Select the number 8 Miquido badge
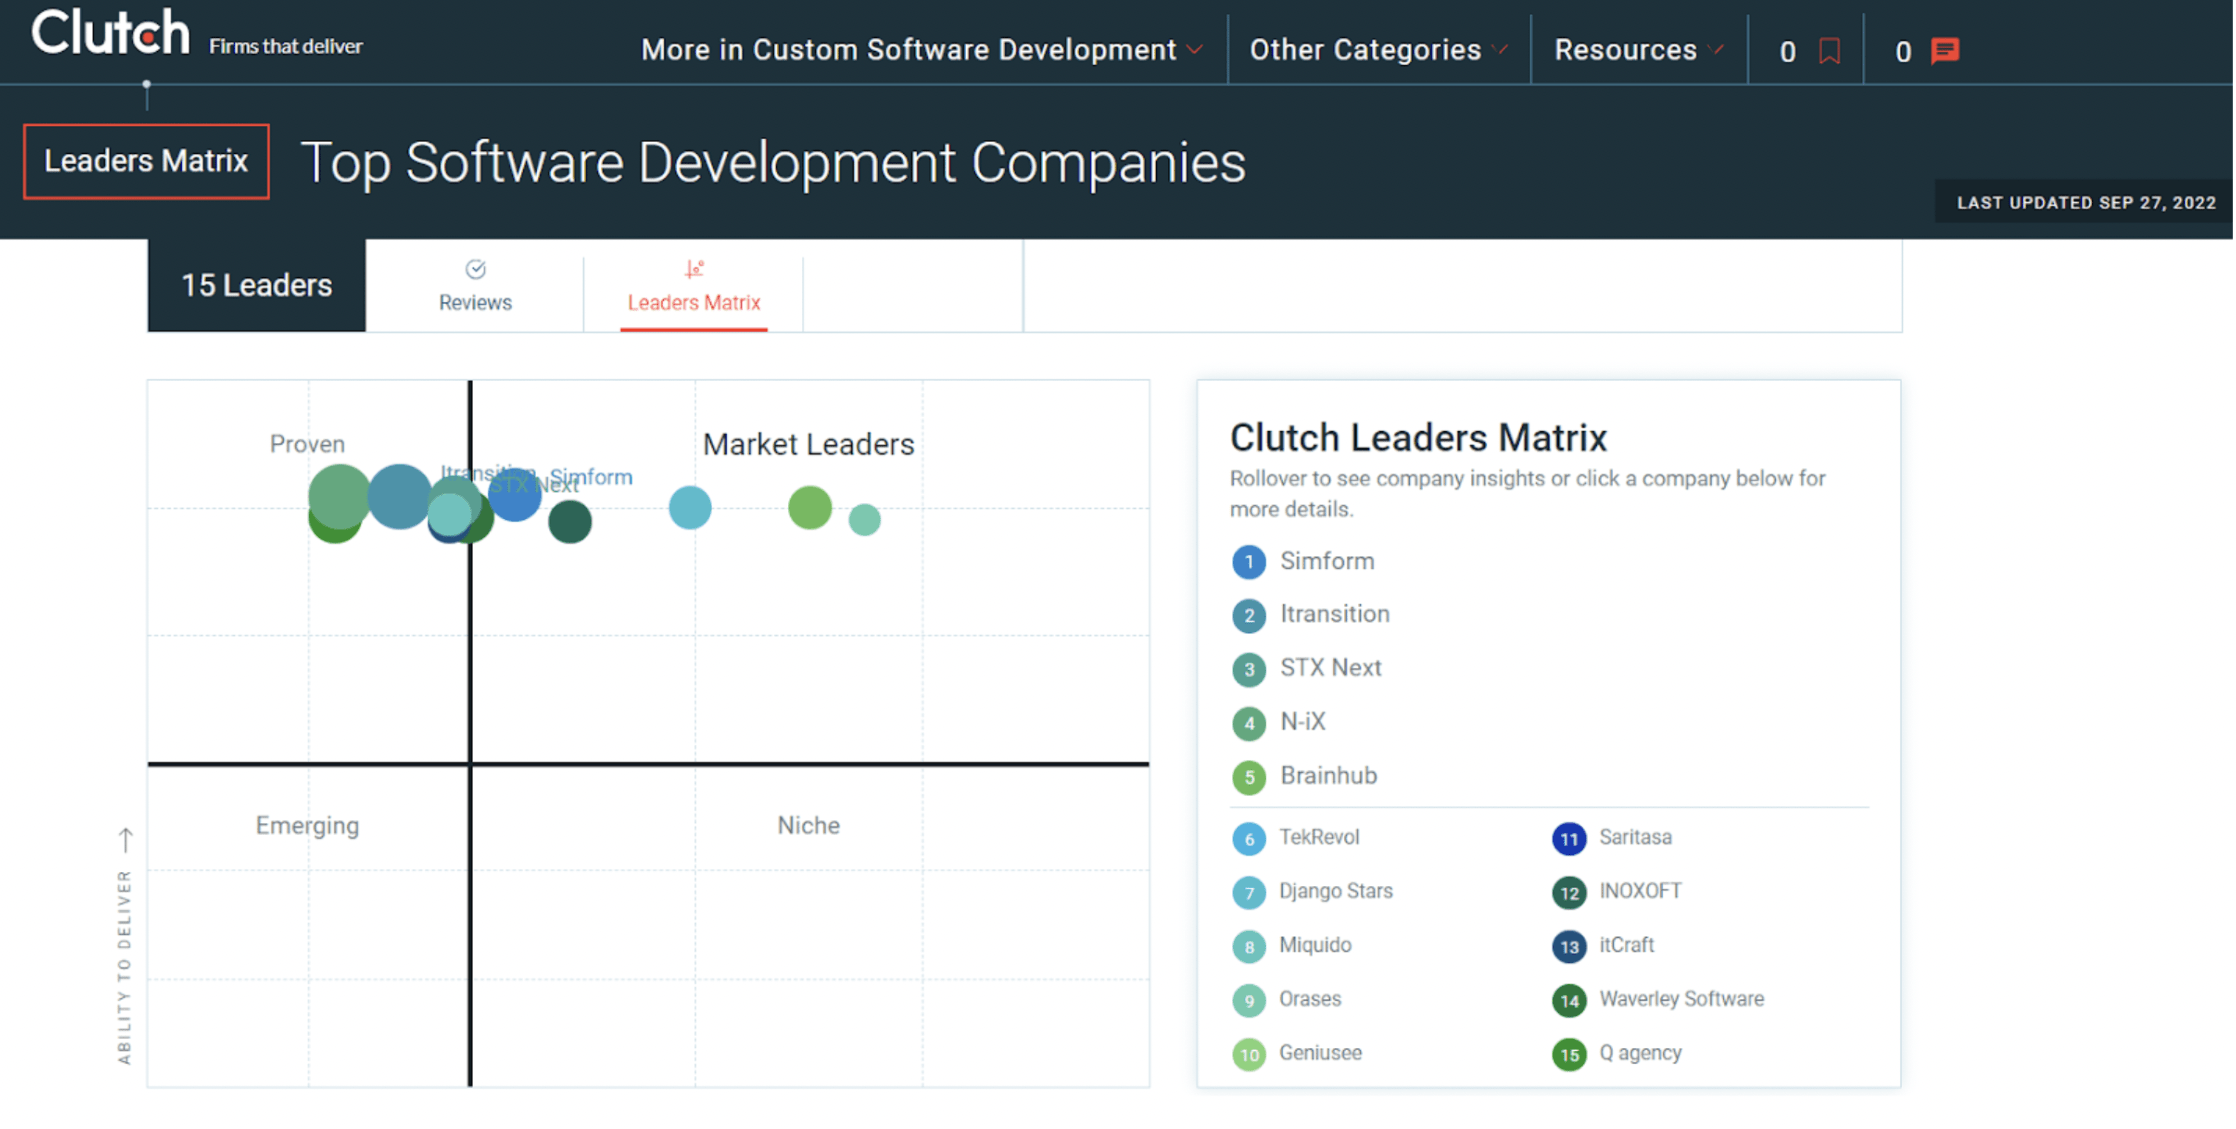This screenshot has width=2236, height=1129. click(x=1248, y=947)
